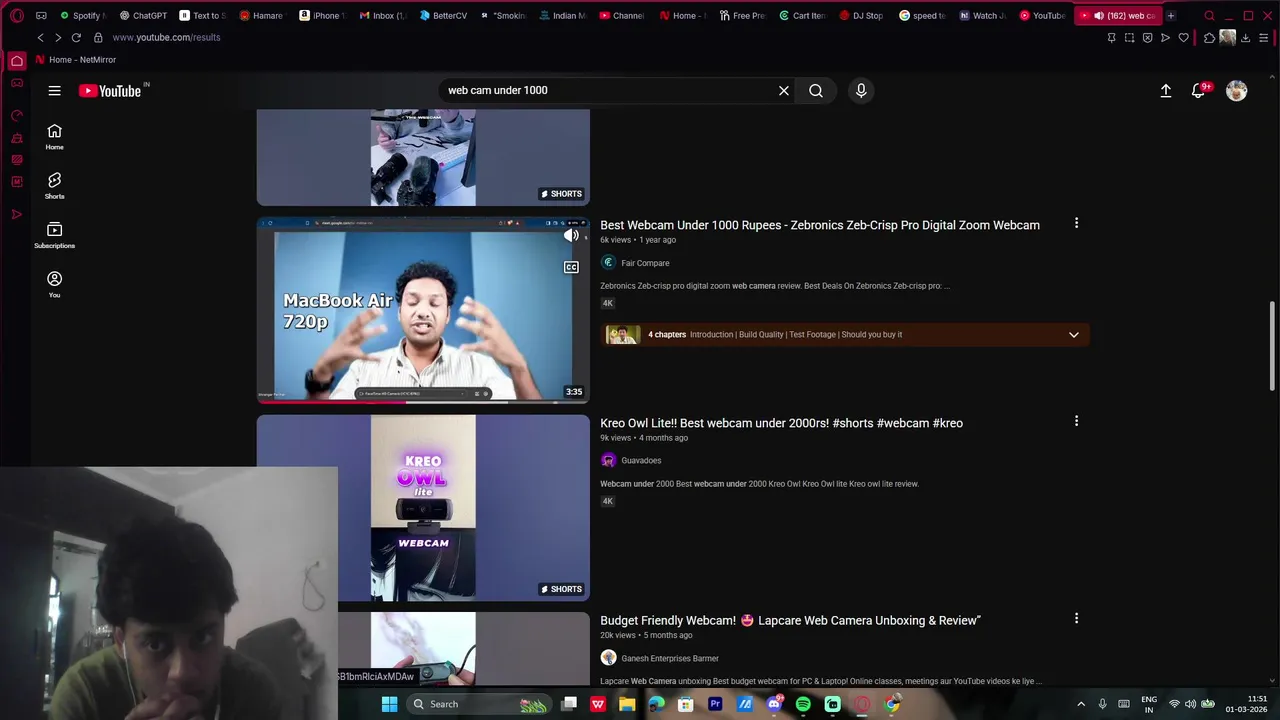The image size is (1280, 720).
Task: Click the page vertical scrollbar
Action: tap(1273, 345)
